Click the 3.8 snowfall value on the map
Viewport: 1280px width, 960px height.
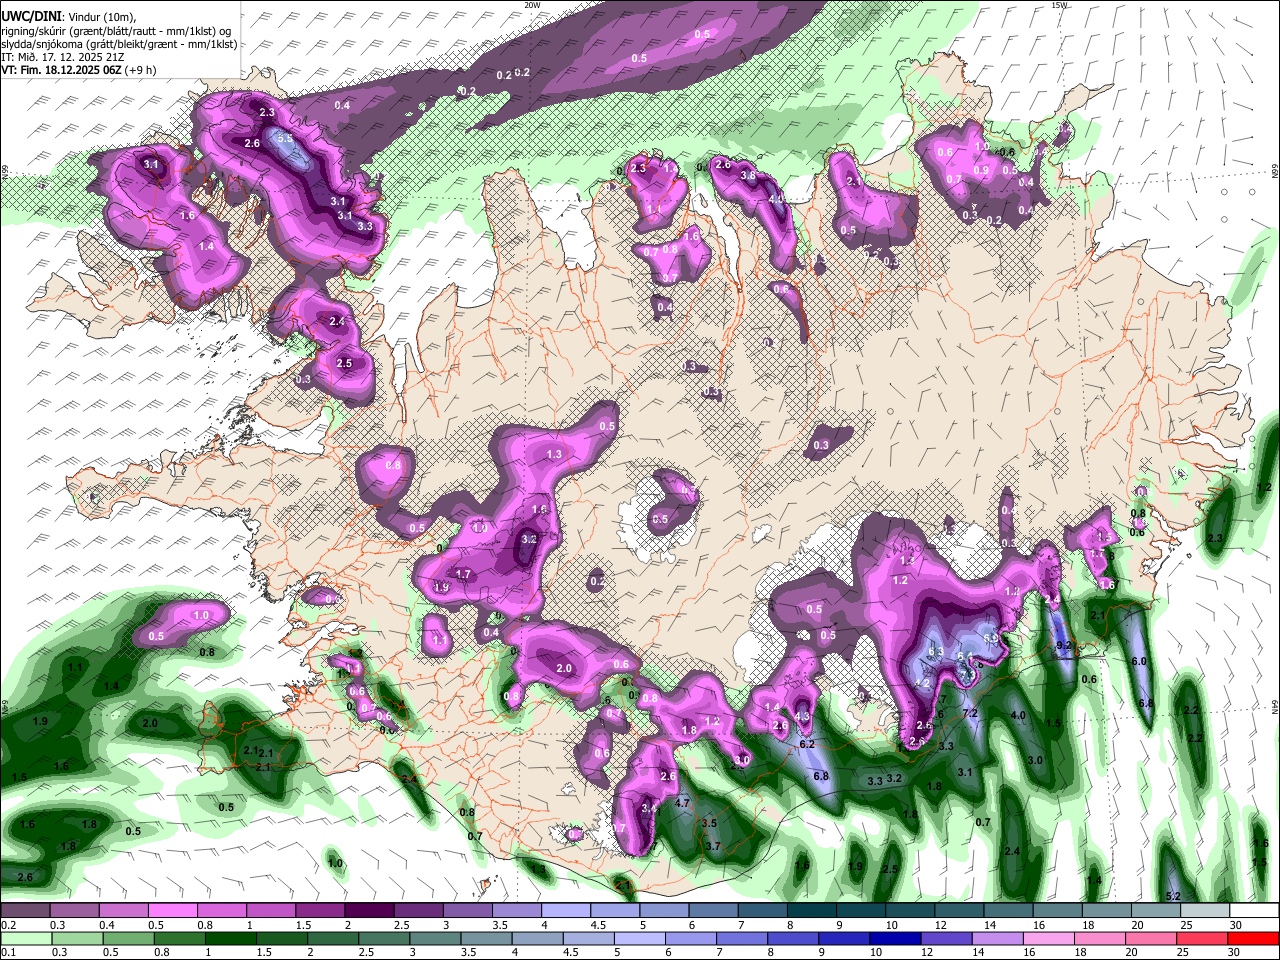pos(747,176)
